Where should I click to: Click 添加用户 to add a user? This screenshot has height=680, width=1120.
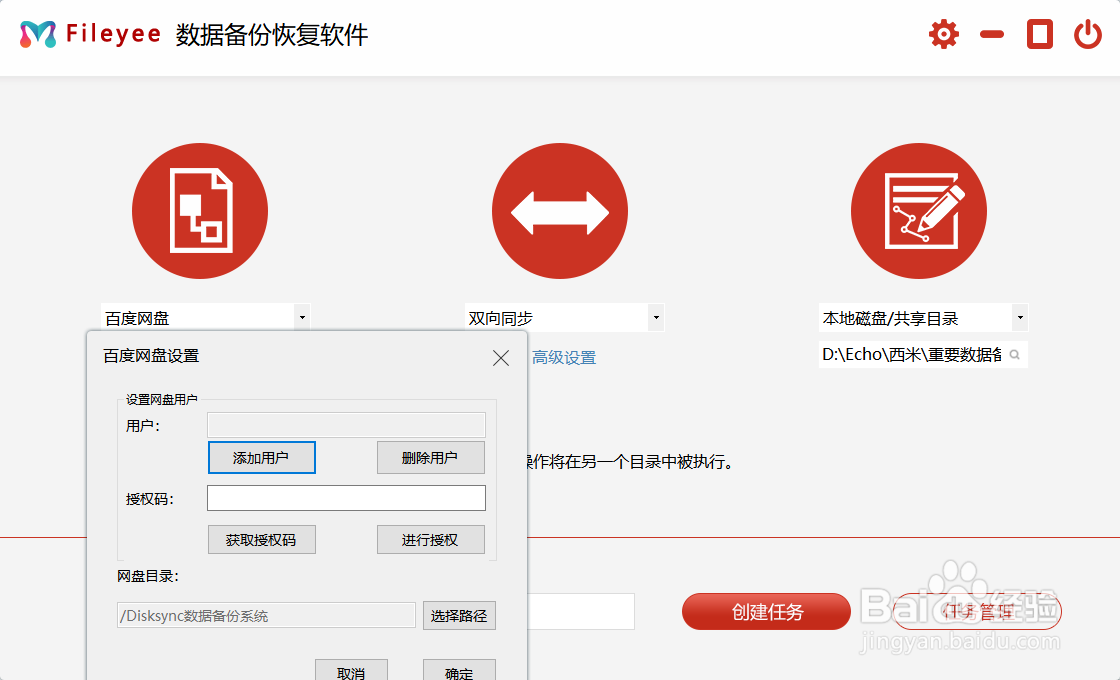click(261, 457)
